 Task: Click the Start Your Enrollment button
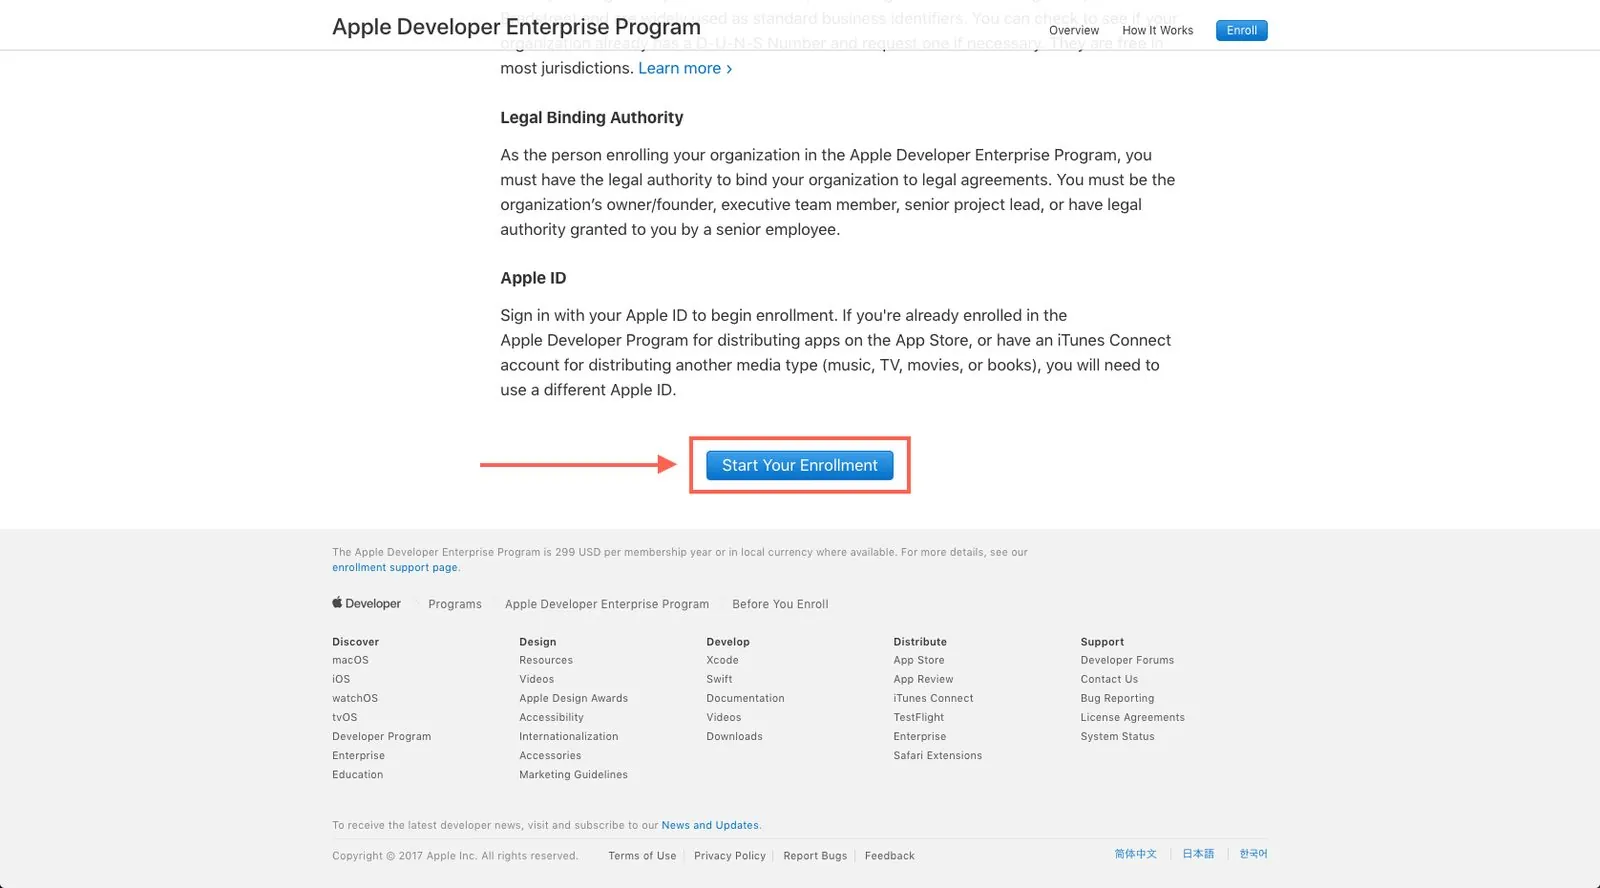[800, 465]
